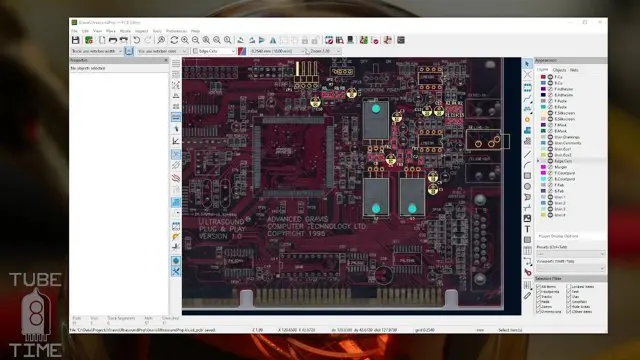Click the Undo arrow icon

click(137, 40)
